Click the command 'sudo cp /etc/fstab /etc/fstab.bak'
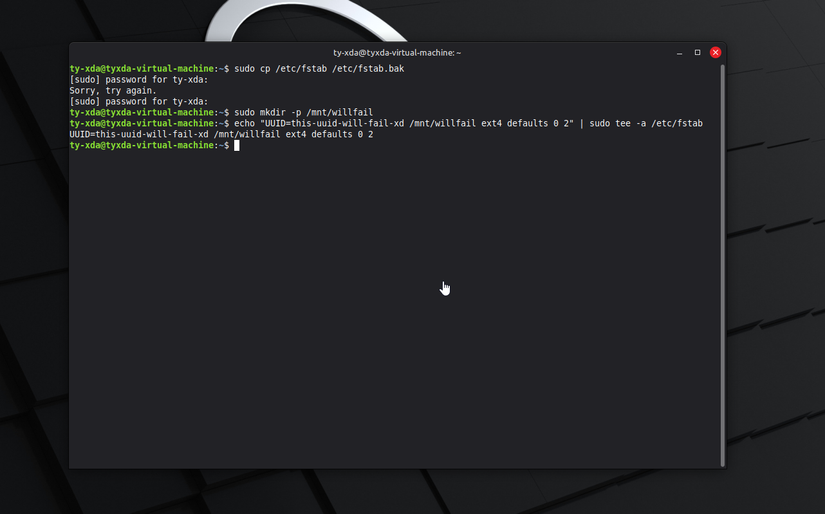This screenshot has width=825, height=514. tap(319, 69)
